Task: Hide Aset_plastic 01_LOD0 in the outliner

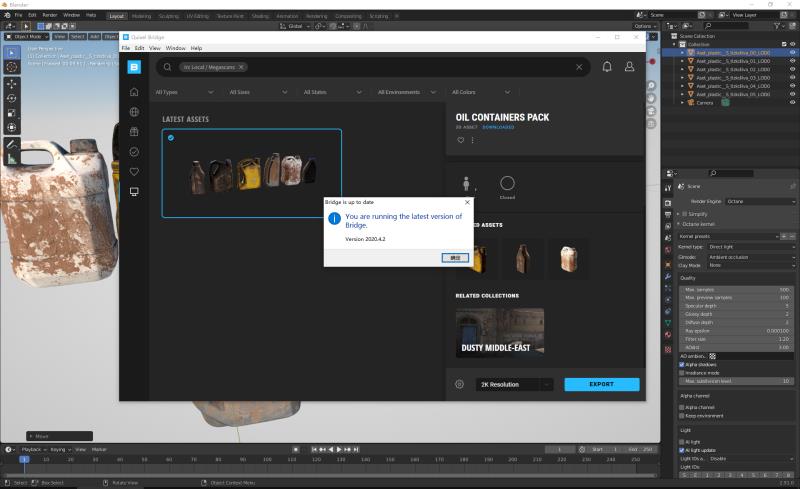Action: click(792, 61)
